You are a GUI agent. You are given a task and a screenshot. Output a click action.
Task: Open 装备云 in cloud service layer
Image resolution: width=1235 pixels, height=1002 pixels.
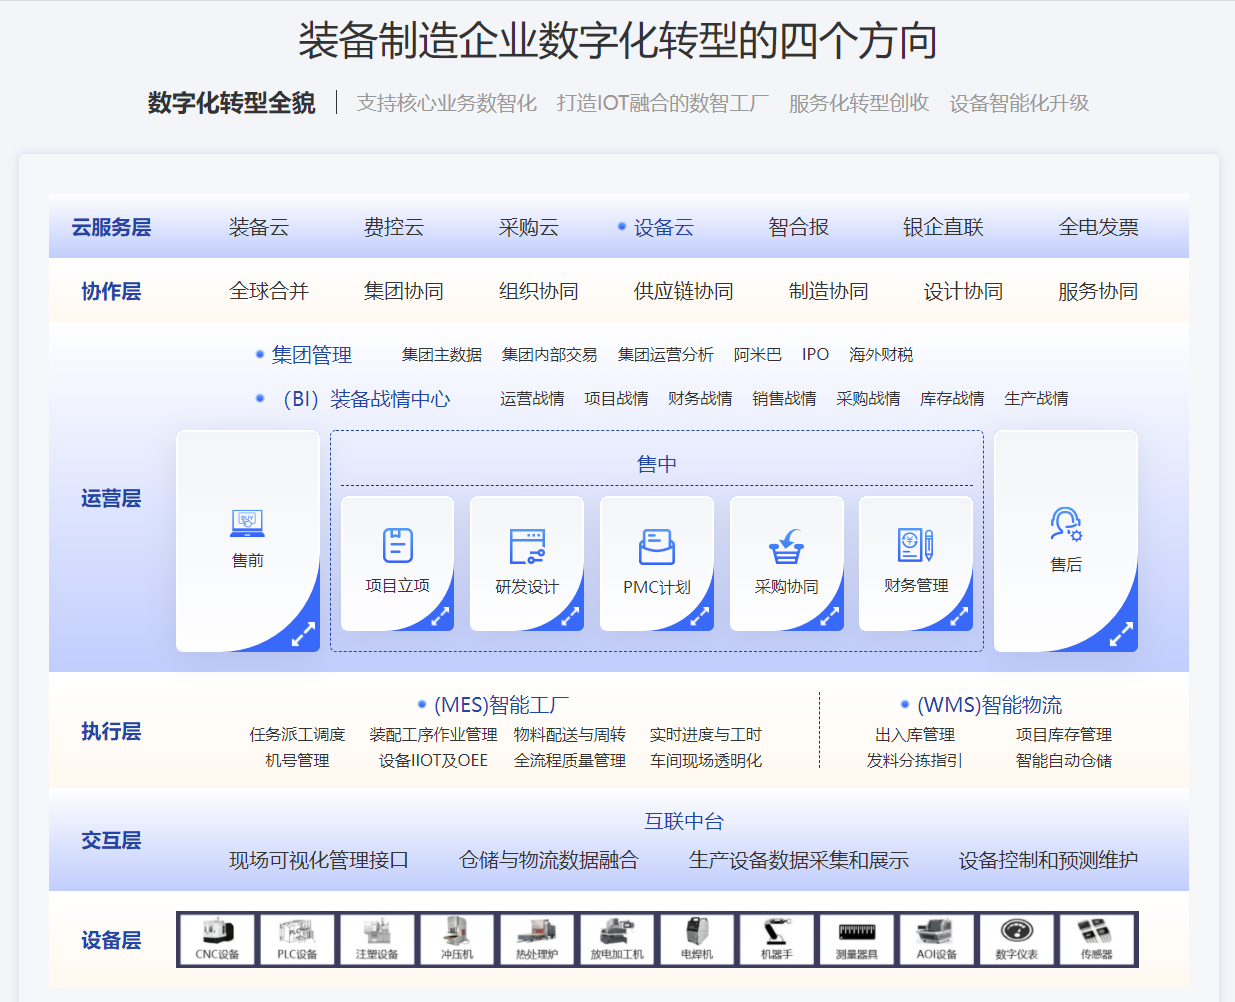259,227
